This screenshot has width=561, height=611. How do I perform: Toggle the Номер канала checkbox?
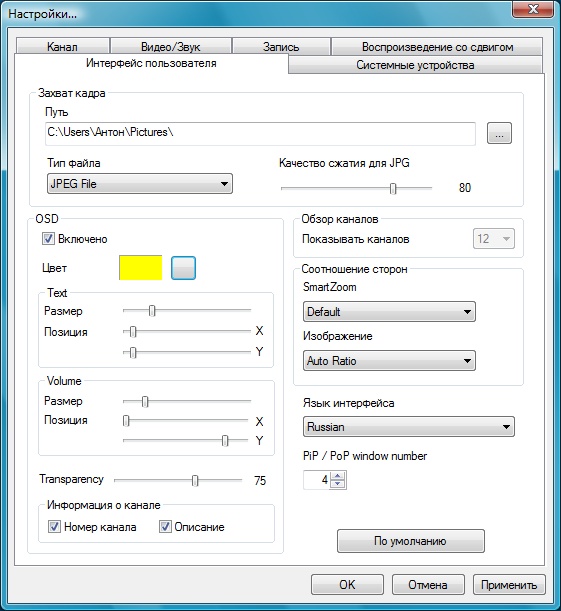coord(54,527)
